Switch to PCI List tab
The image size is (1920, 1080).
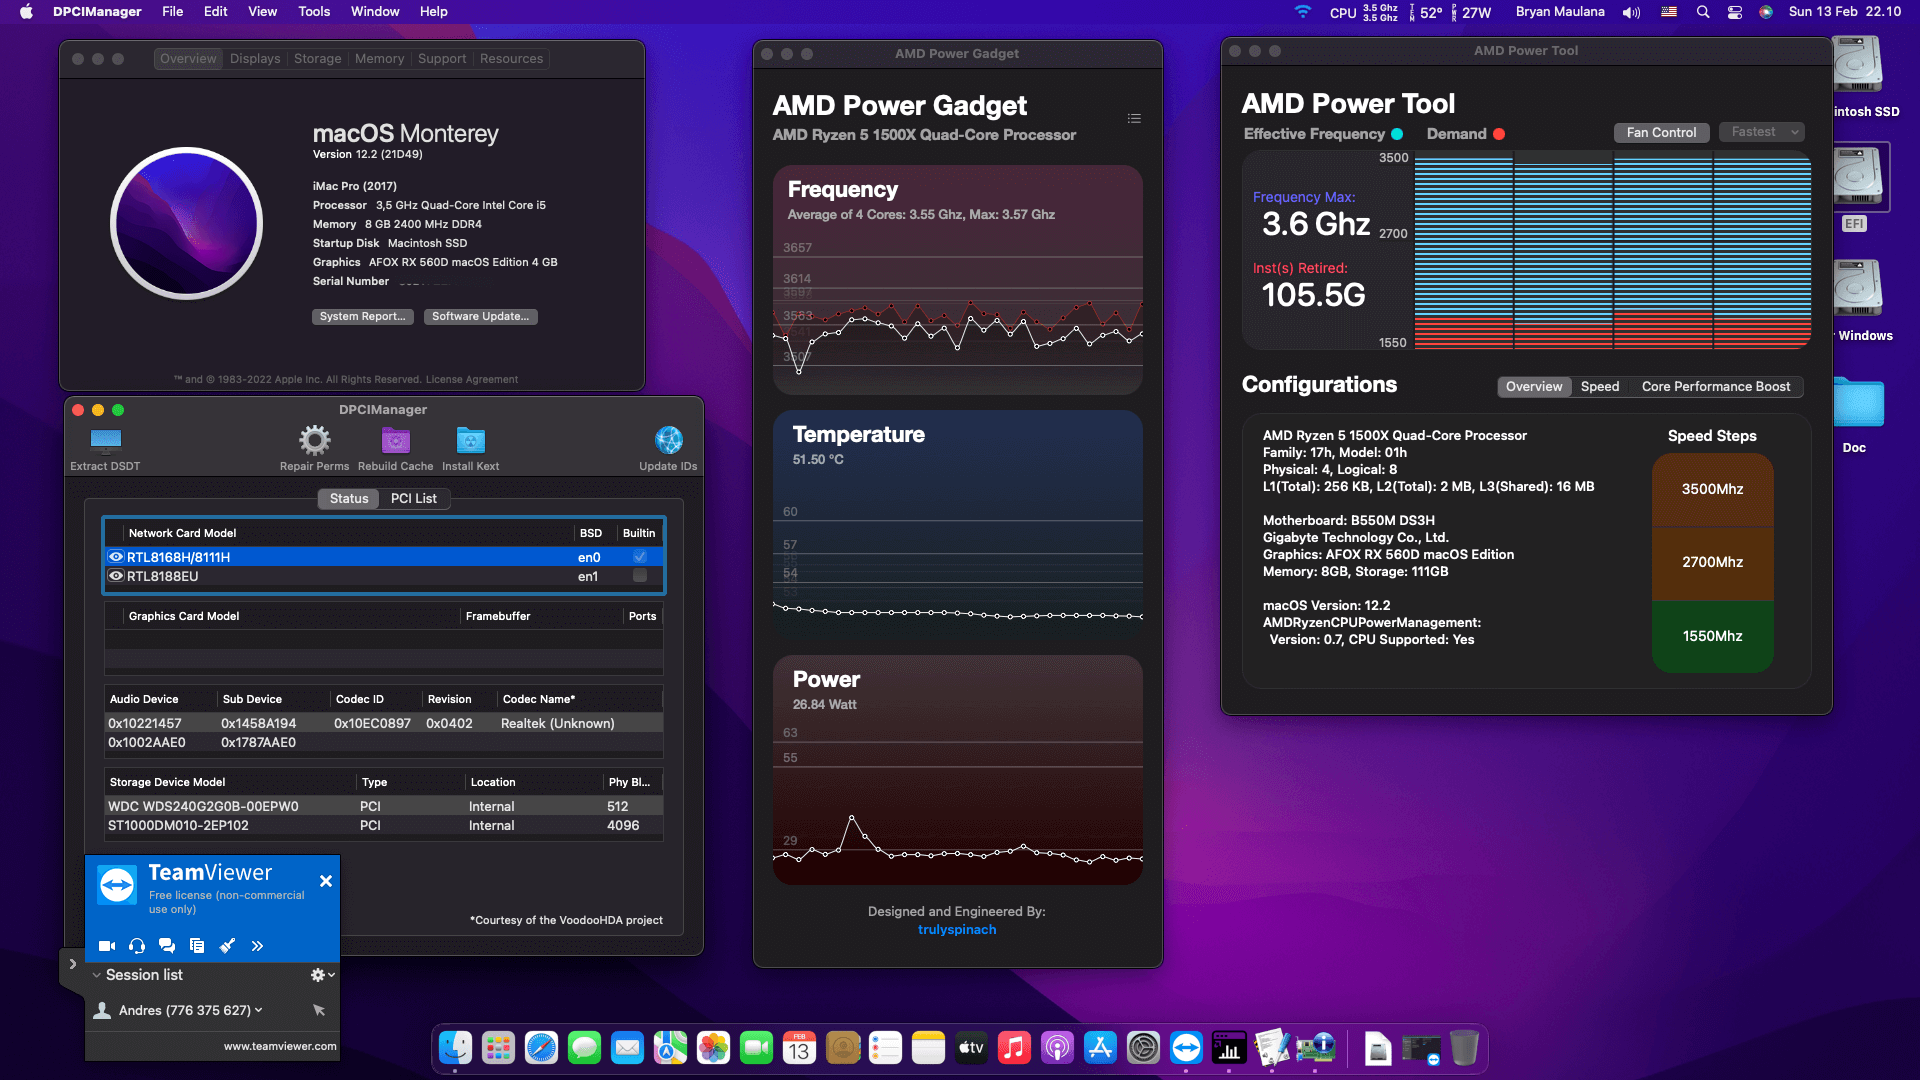coord(413,498)
